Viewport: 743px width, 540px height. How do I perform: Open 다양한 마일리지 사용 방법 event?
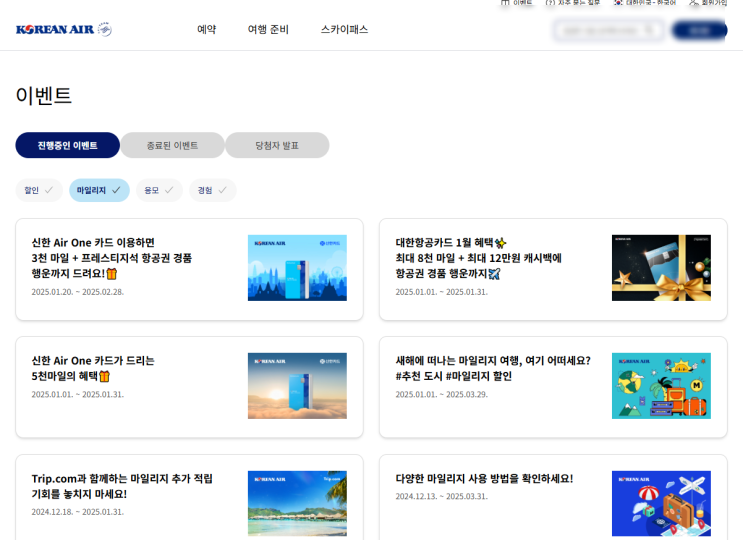coord(553,497)
